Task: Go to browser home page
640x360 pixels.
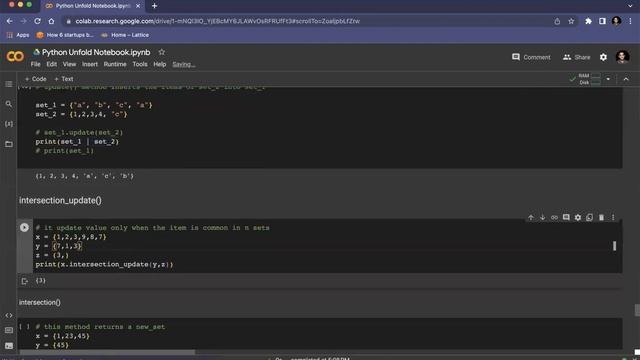Action: [51, 21]
